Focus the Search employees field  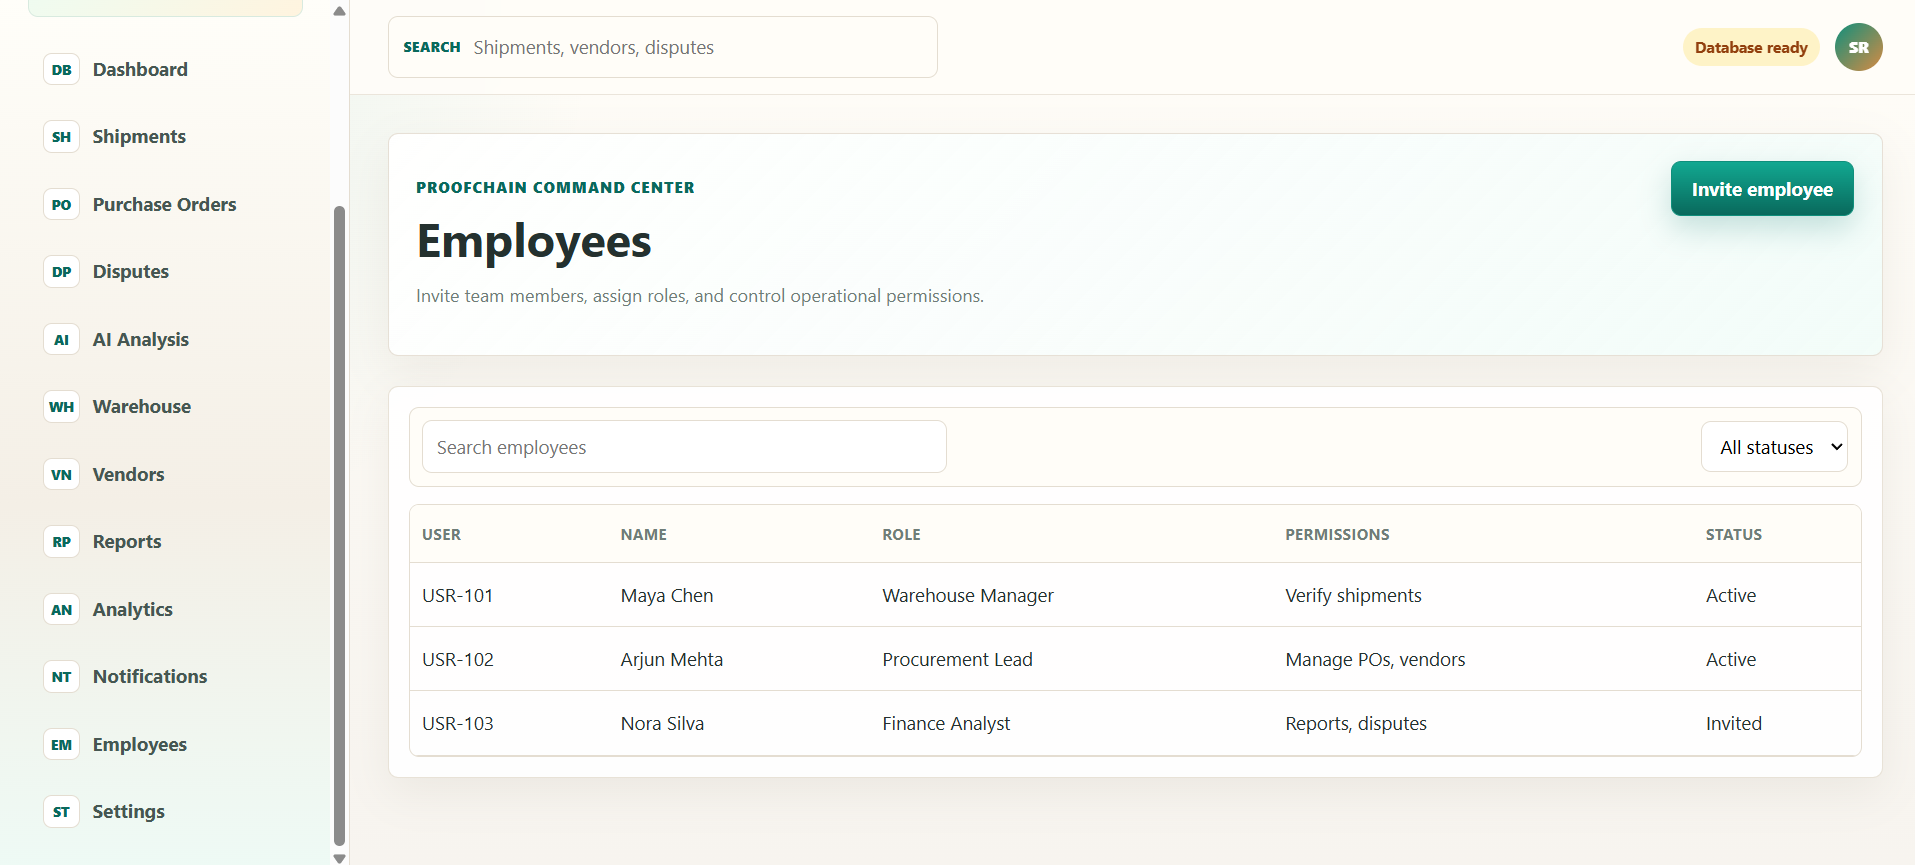tap(684, 447)
